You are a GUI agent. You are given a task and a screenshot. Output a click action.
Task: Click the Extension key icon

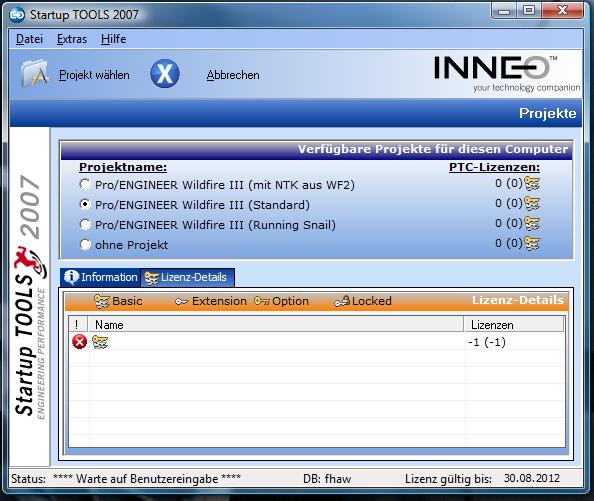[x=182, y=302]
